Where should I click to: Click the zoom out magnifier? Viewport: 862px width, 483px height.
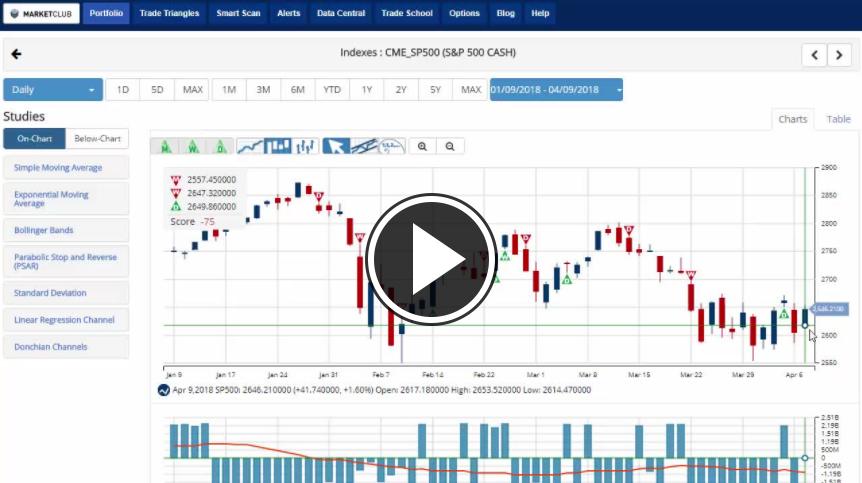[451, 146]
